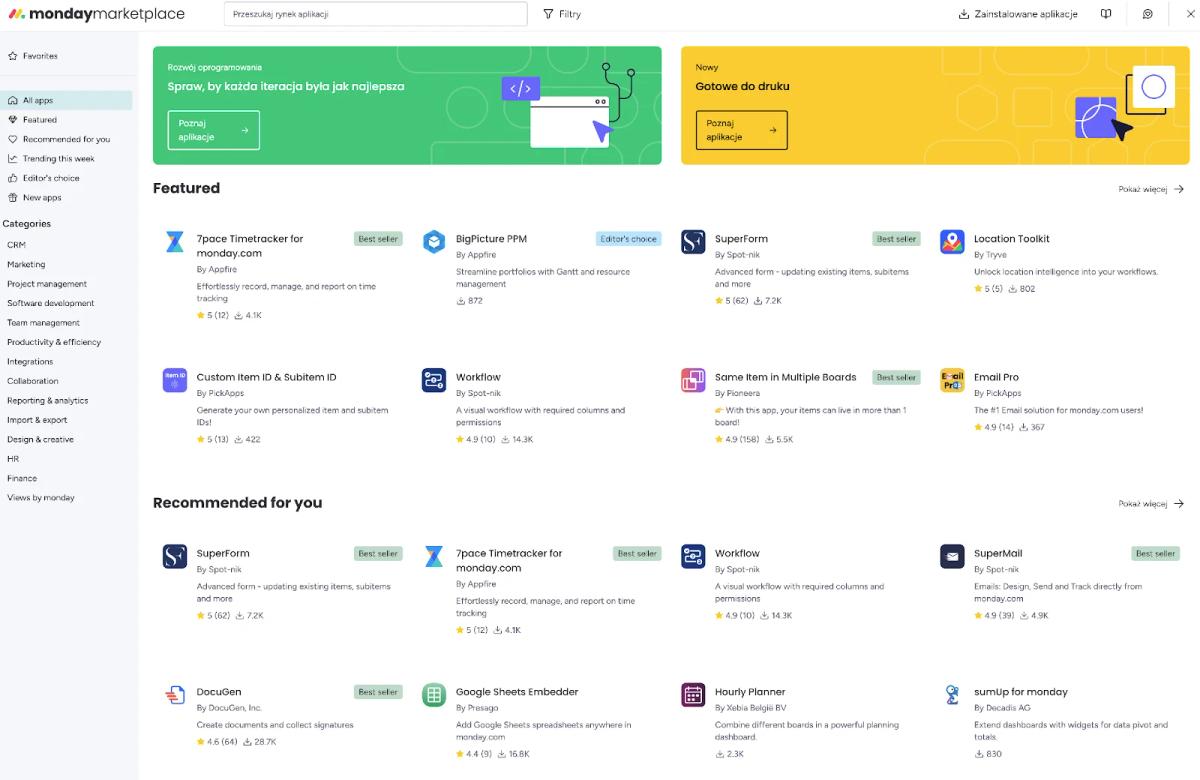Open the SuperMail app icon
This screenshot has width=1200, height=780.
pos(952,556)
